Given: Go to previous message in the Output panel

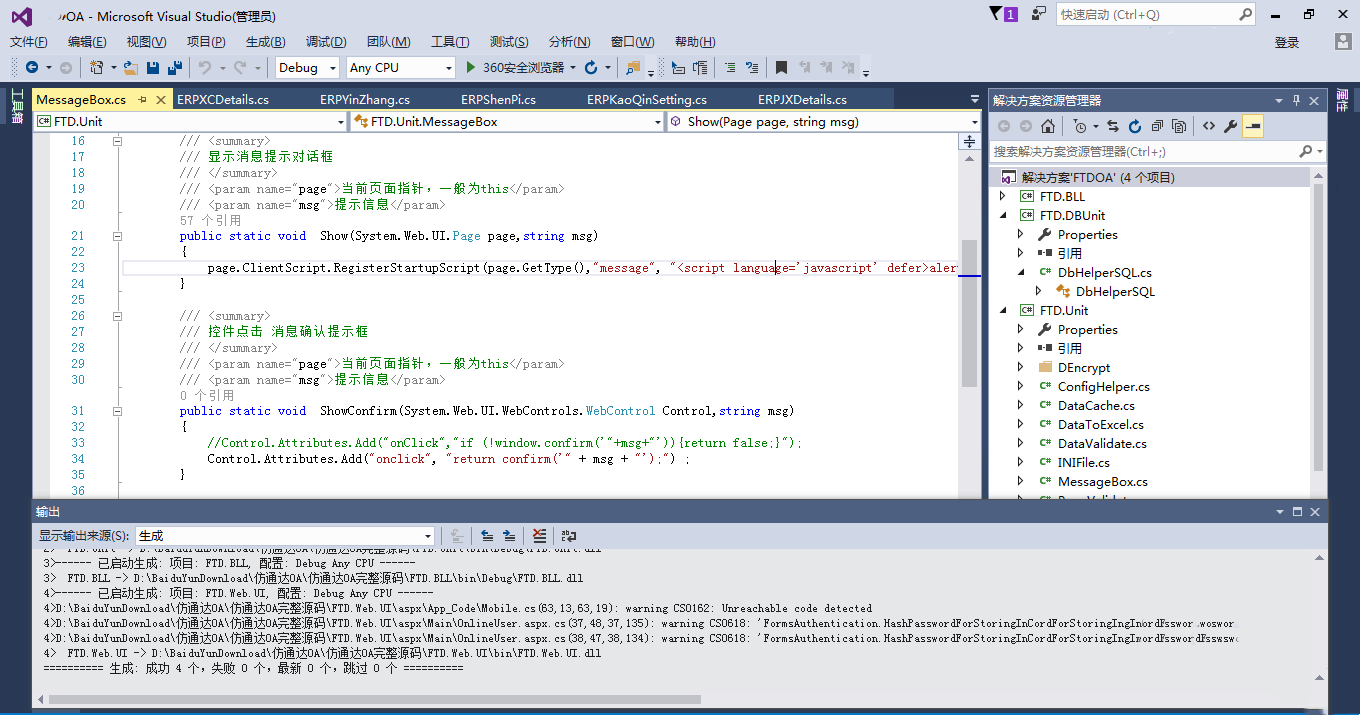Looking at the screenshot, I should click(487, 536).
